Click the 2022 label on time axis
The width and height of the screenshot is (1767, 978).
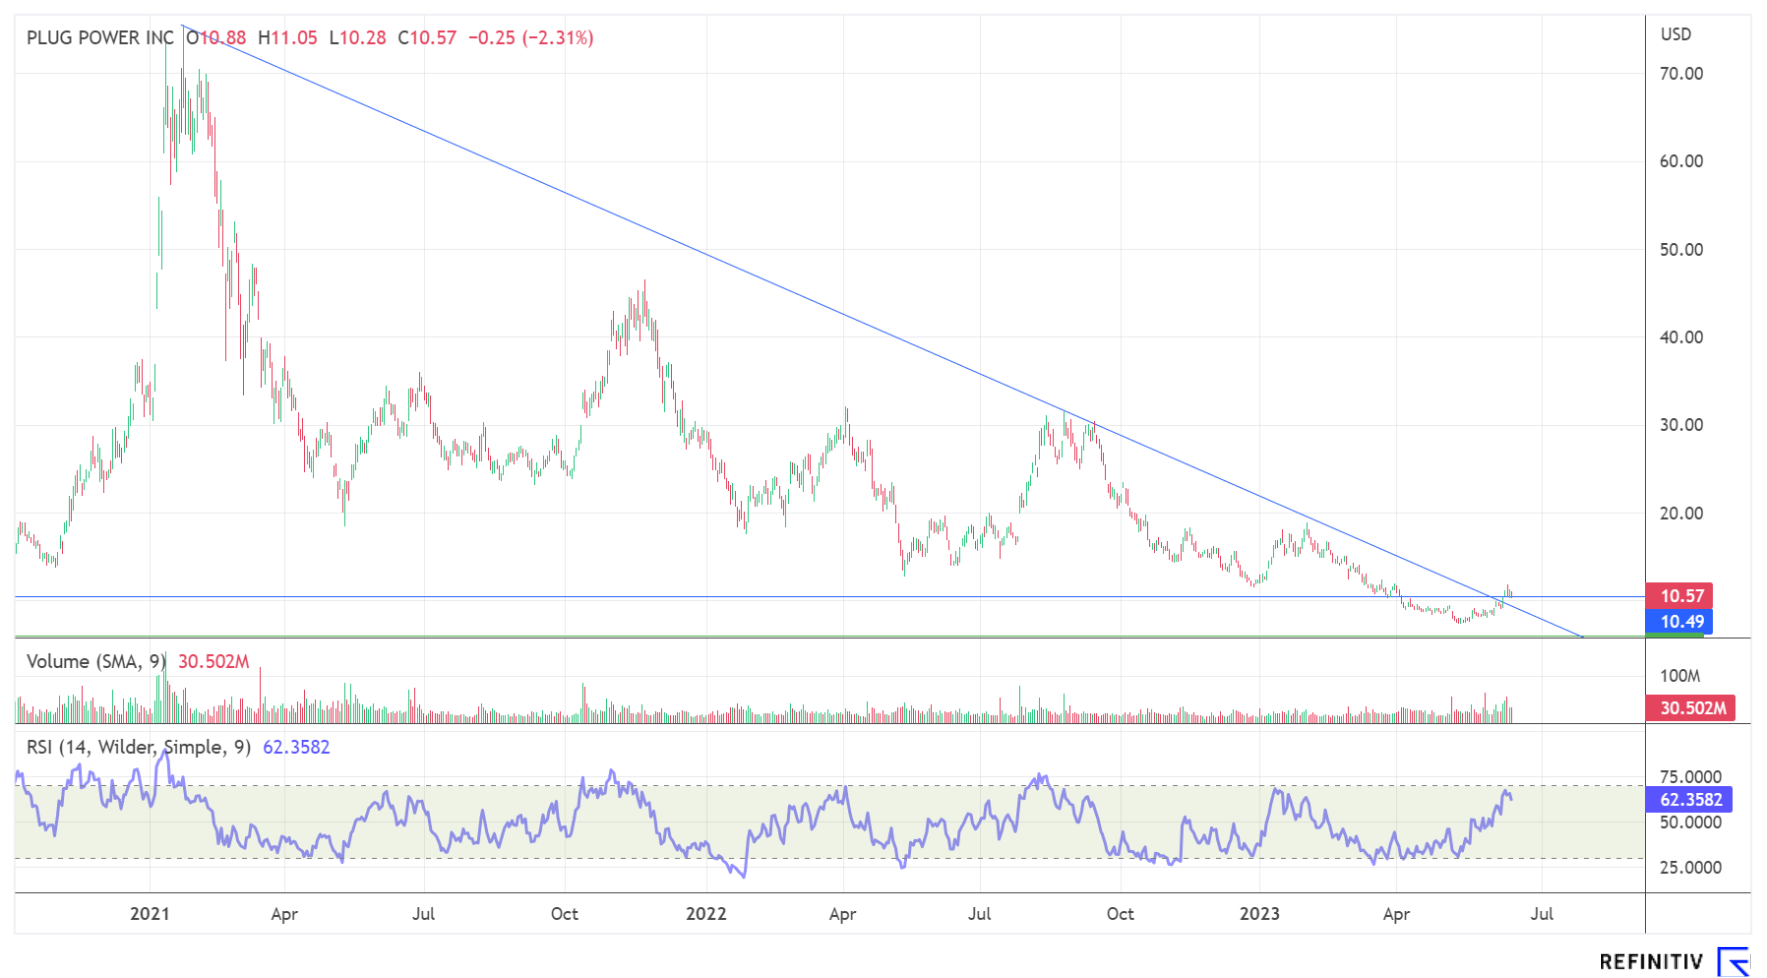[706, 913]
